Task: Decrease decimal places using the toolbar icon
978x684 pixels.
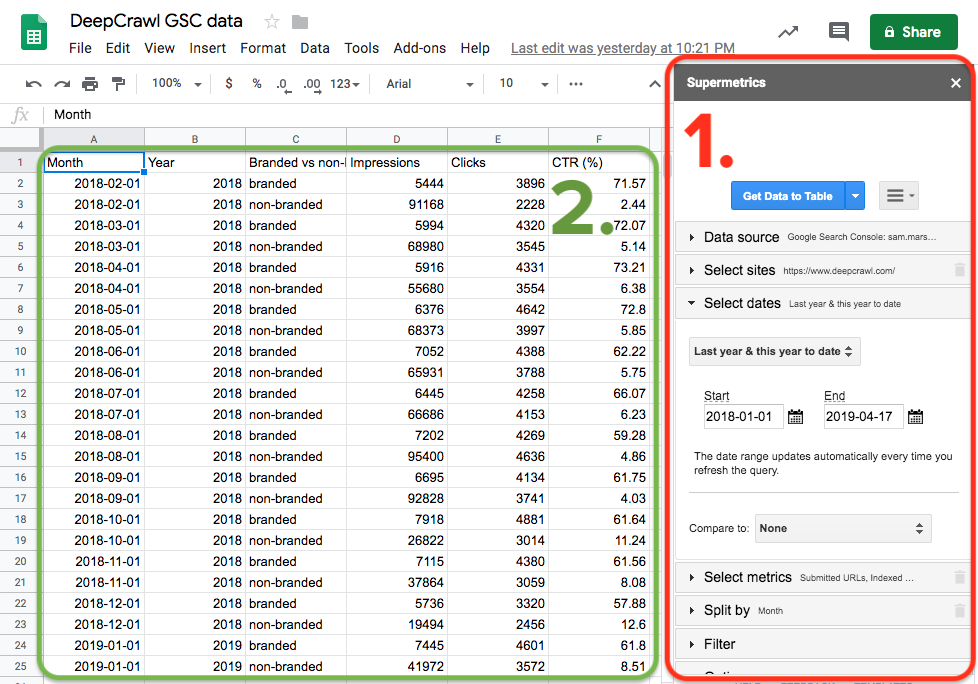Action: pyautogui.click(x=283, y=83)
